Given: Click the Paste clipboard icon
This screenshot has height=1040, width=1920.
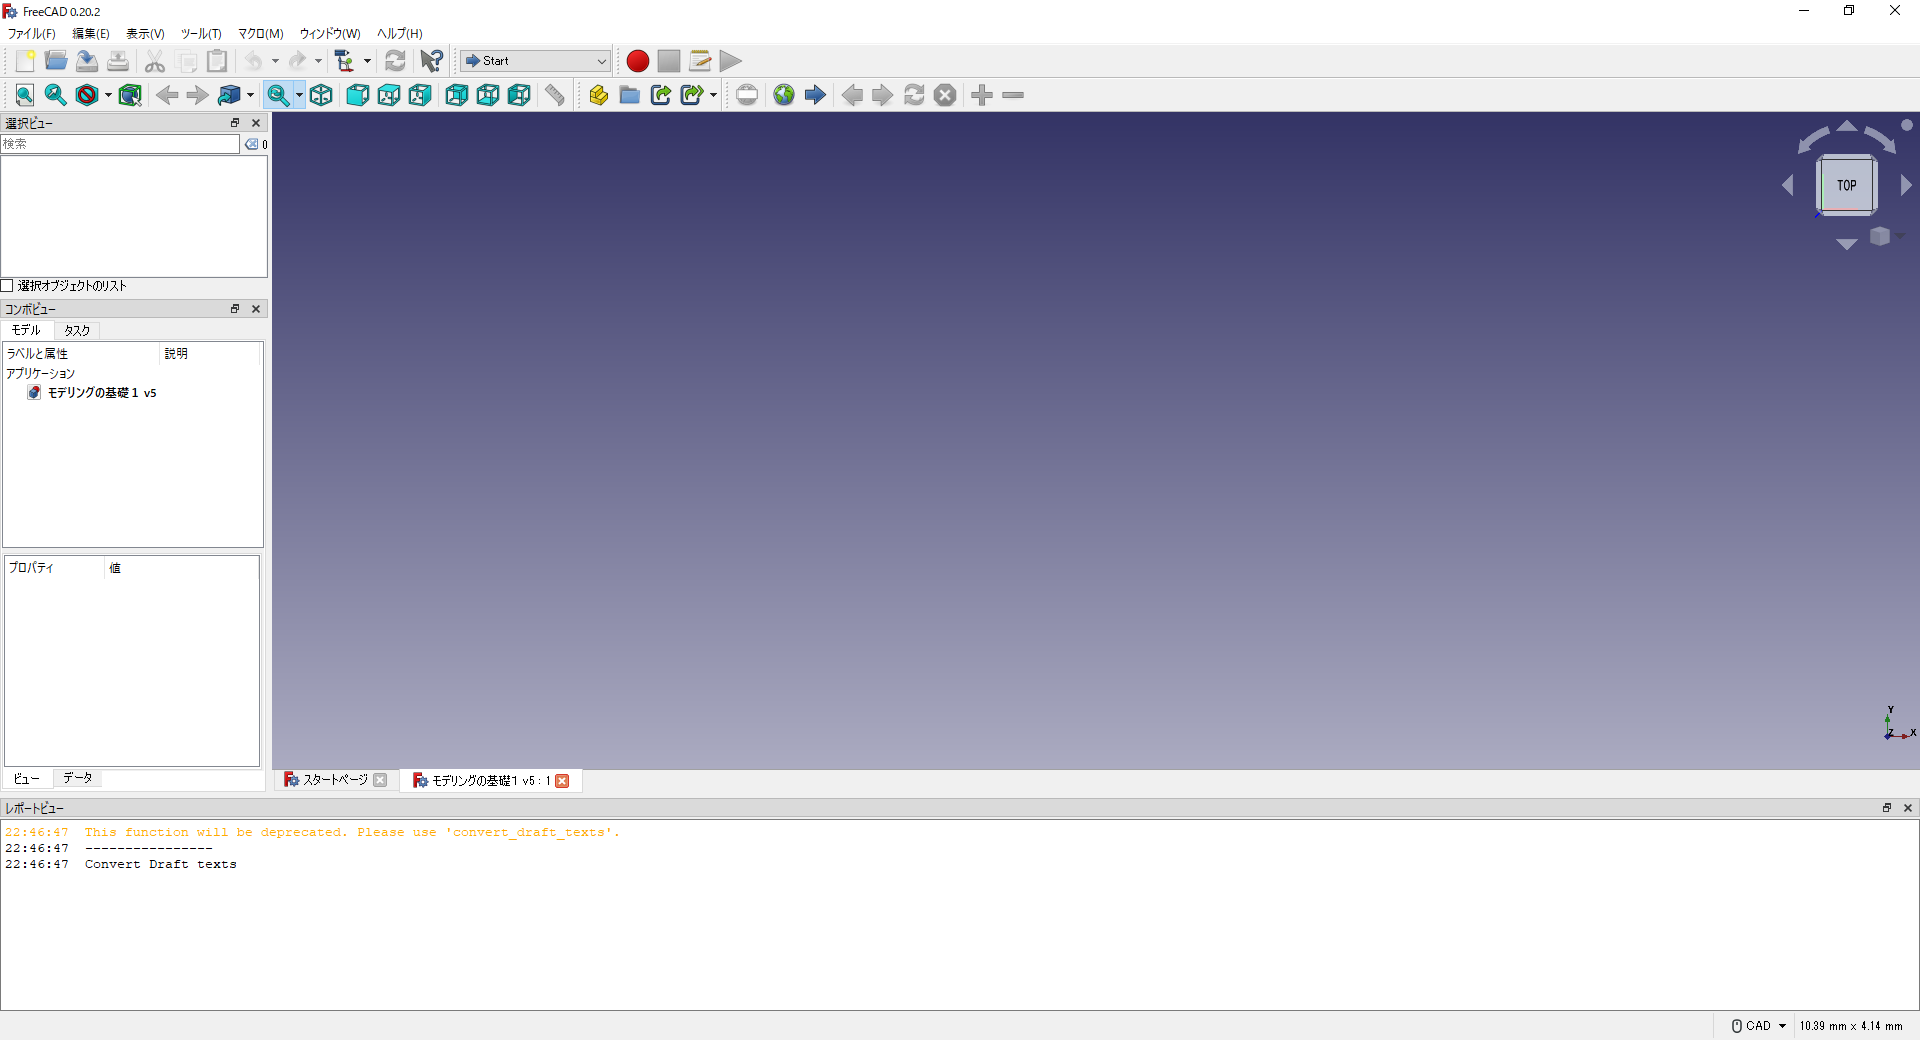Looking at the screenshot, I should click(x=217, y=61).
